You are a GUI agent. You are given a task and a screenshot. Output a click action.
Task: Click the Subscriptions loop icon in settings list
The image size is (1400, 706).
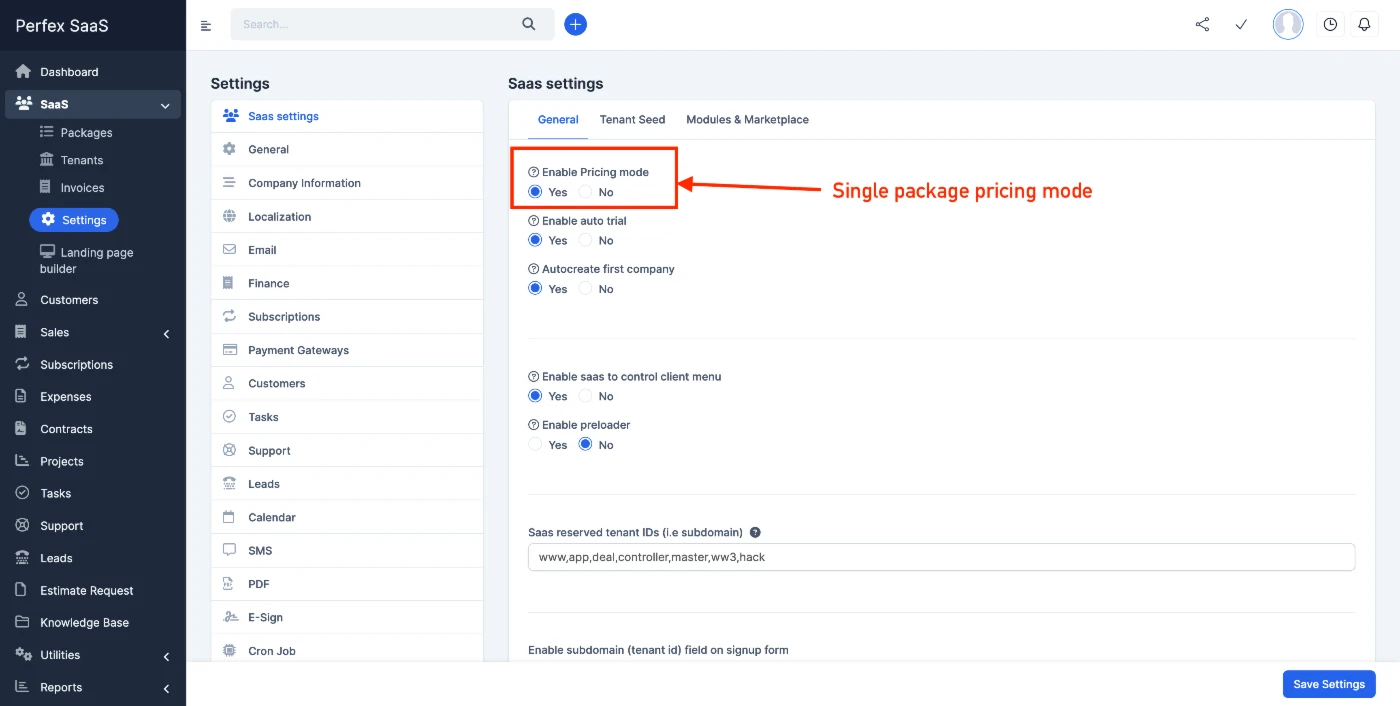(229, 317)
